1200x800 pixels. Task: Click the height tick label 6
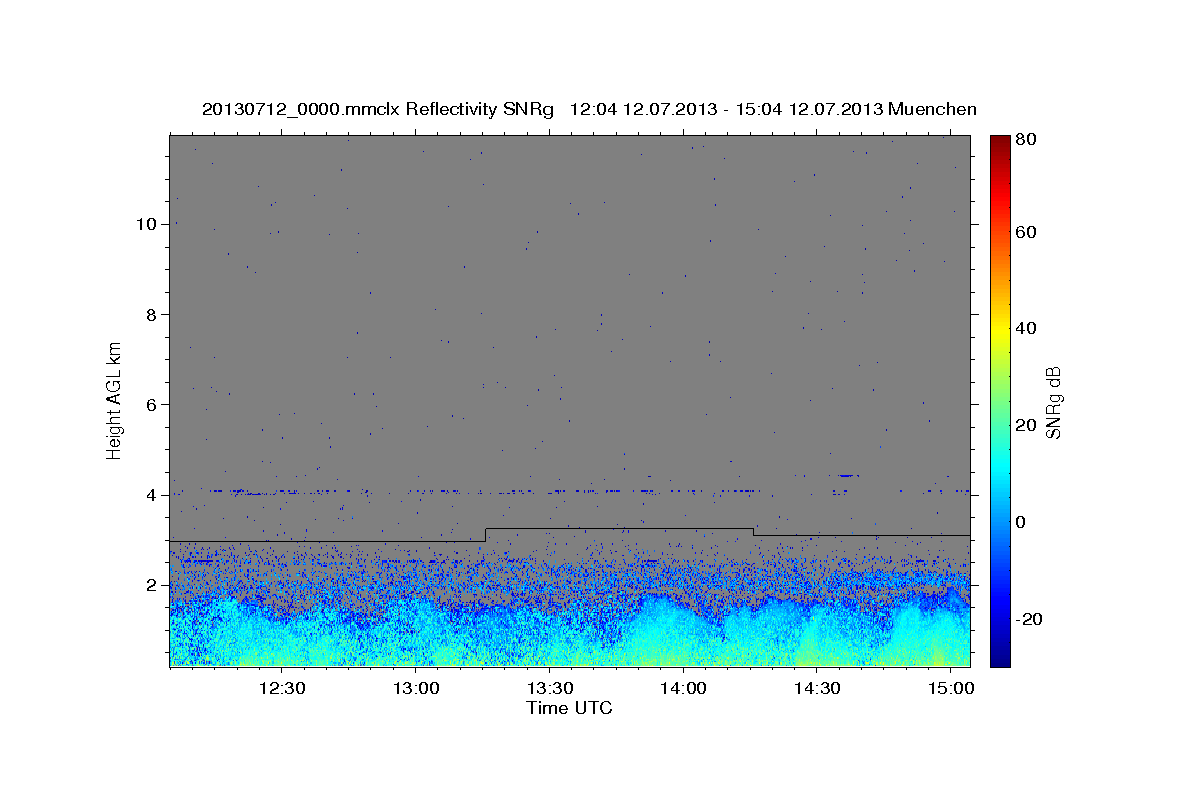click(152, 404)
